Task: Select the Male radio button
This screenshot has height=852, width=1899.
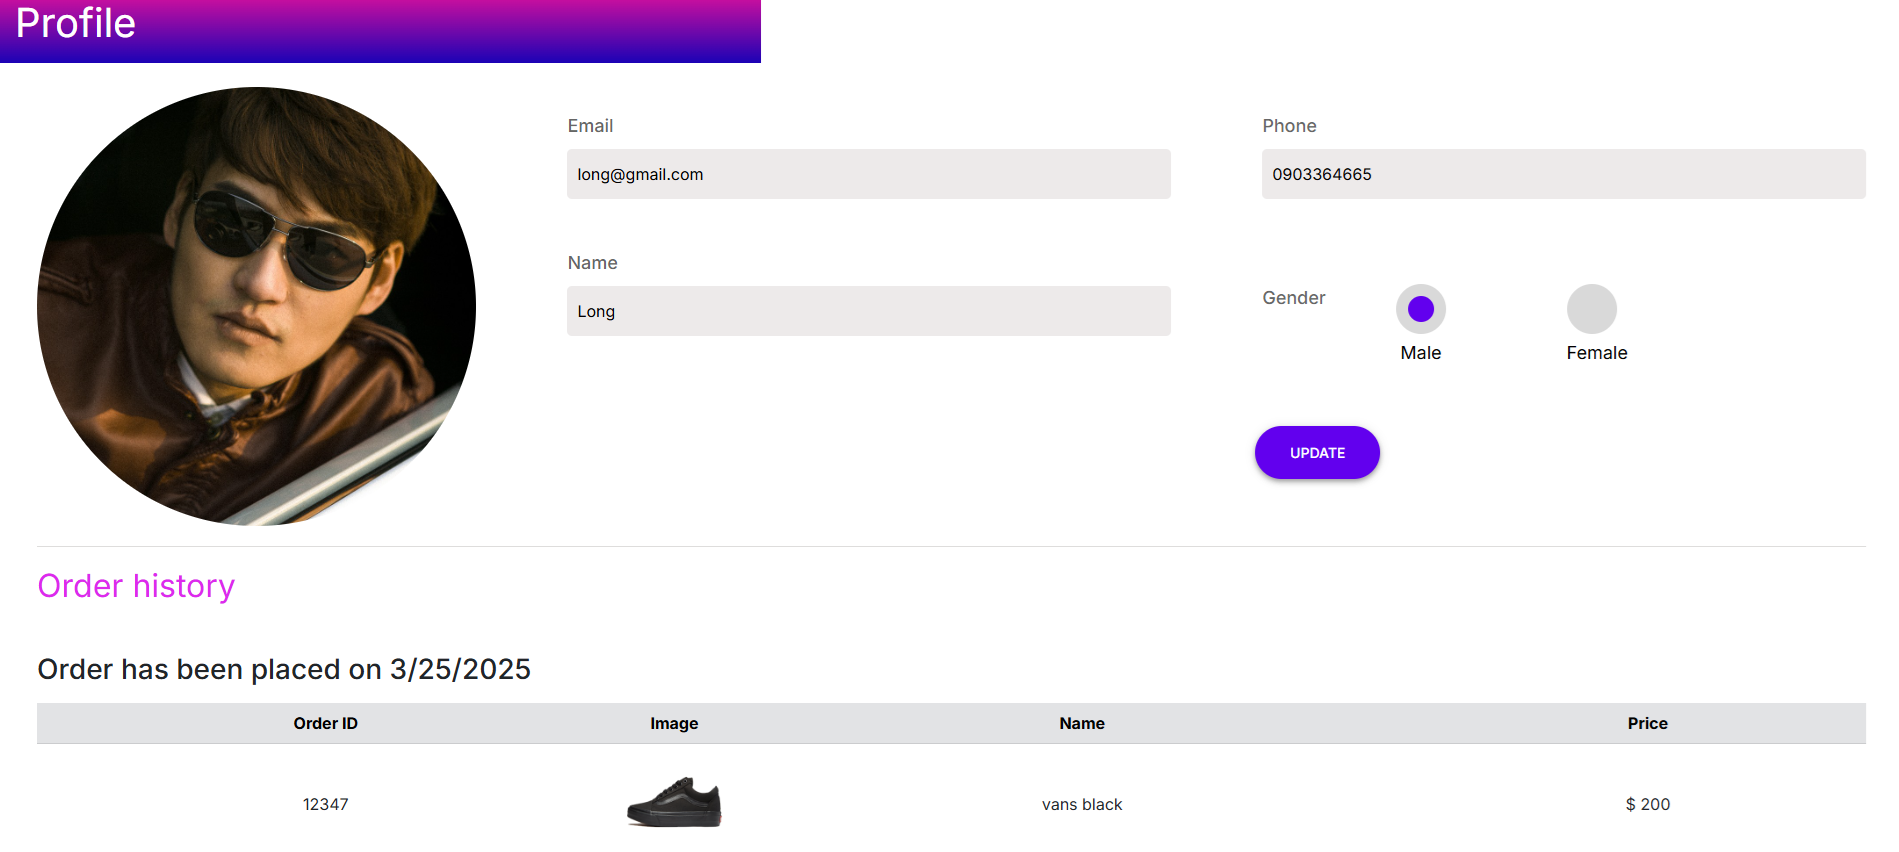Action: pyautogui.click(x=1420, y=309)
